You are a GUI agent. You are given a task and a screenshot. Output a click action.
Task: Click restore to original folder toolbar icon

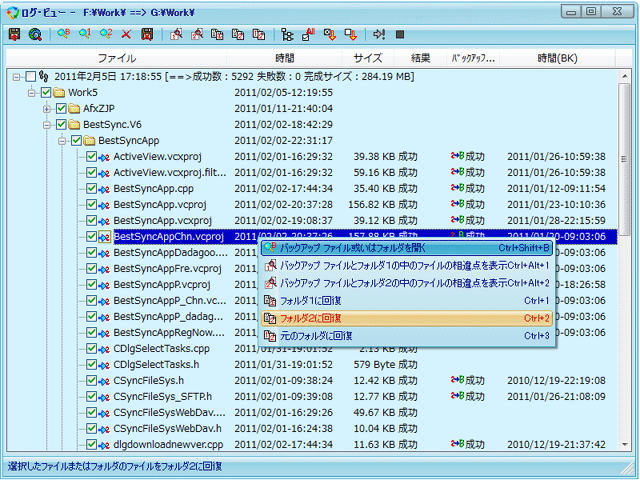pyautogui.click(x=259, y=34)
